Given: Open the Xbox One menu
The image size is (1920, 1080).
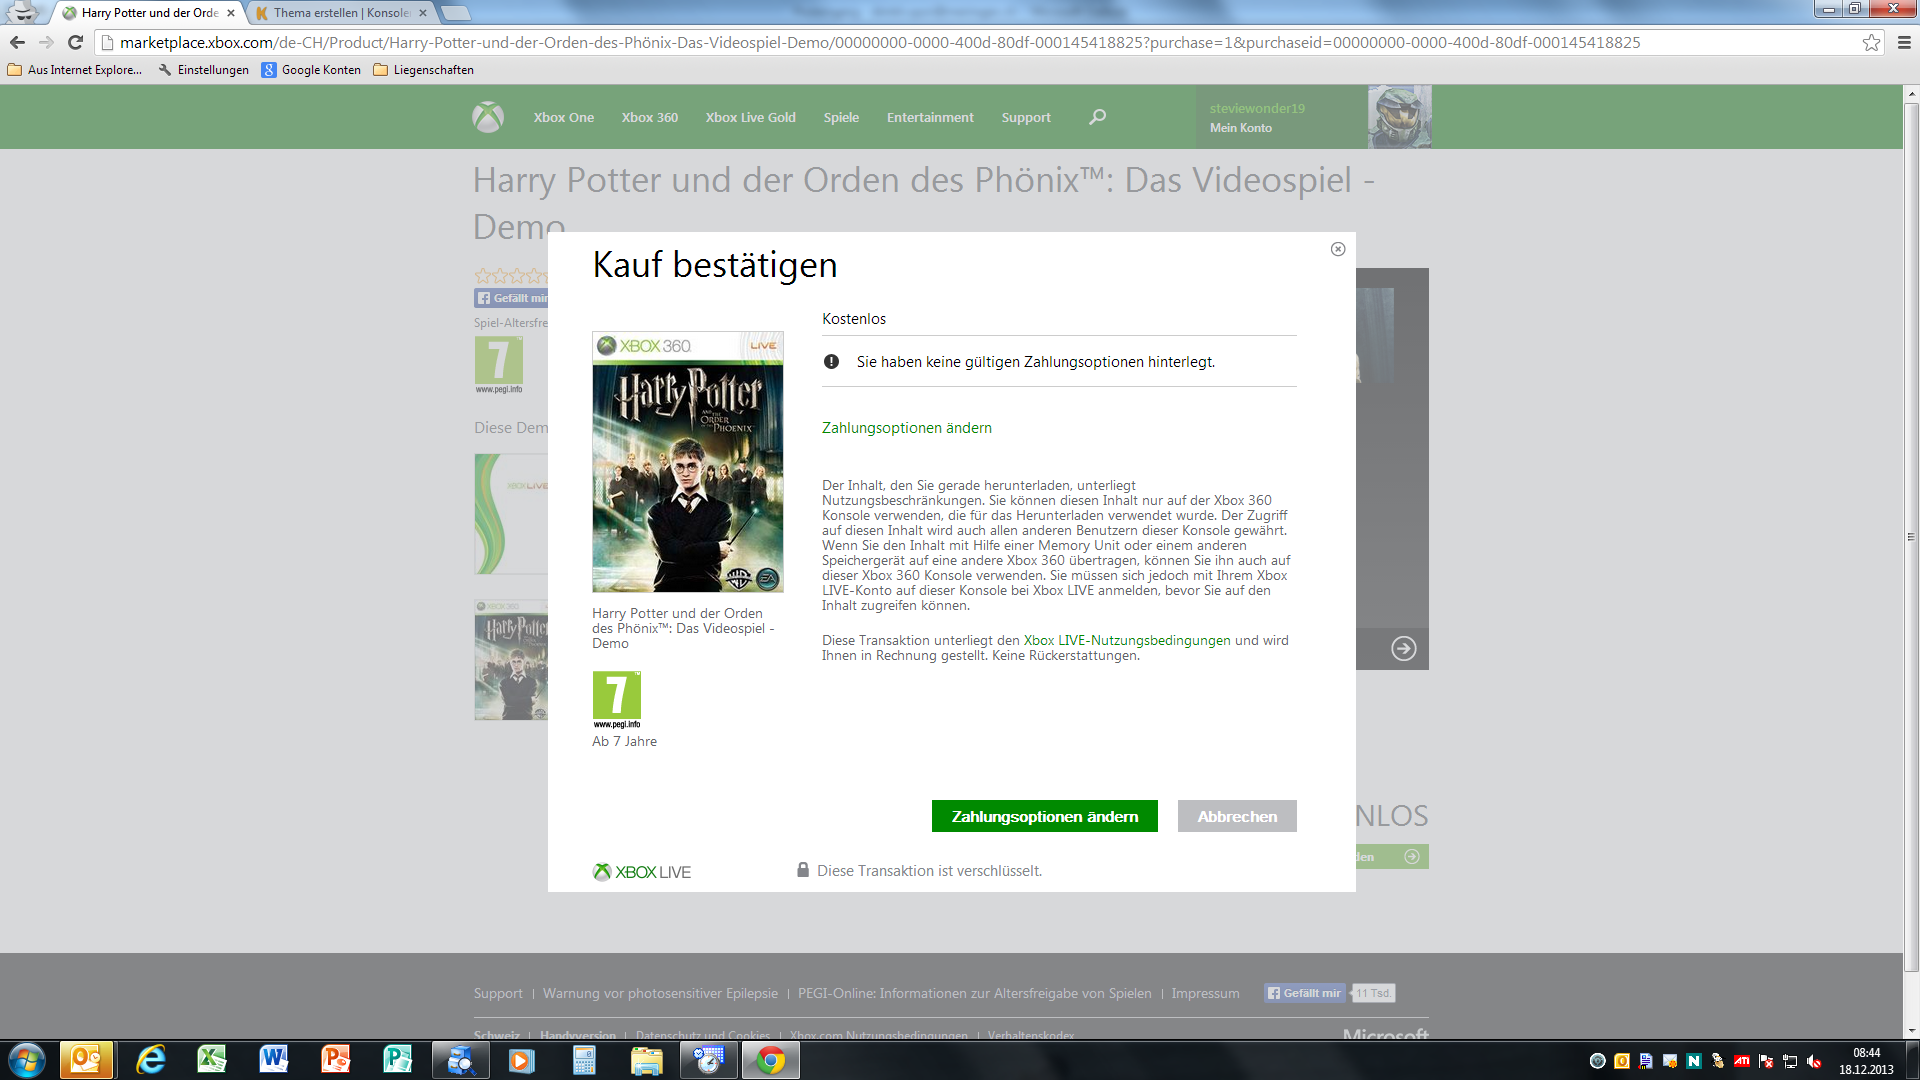Looking at the screenshot, I should (564, 117).
